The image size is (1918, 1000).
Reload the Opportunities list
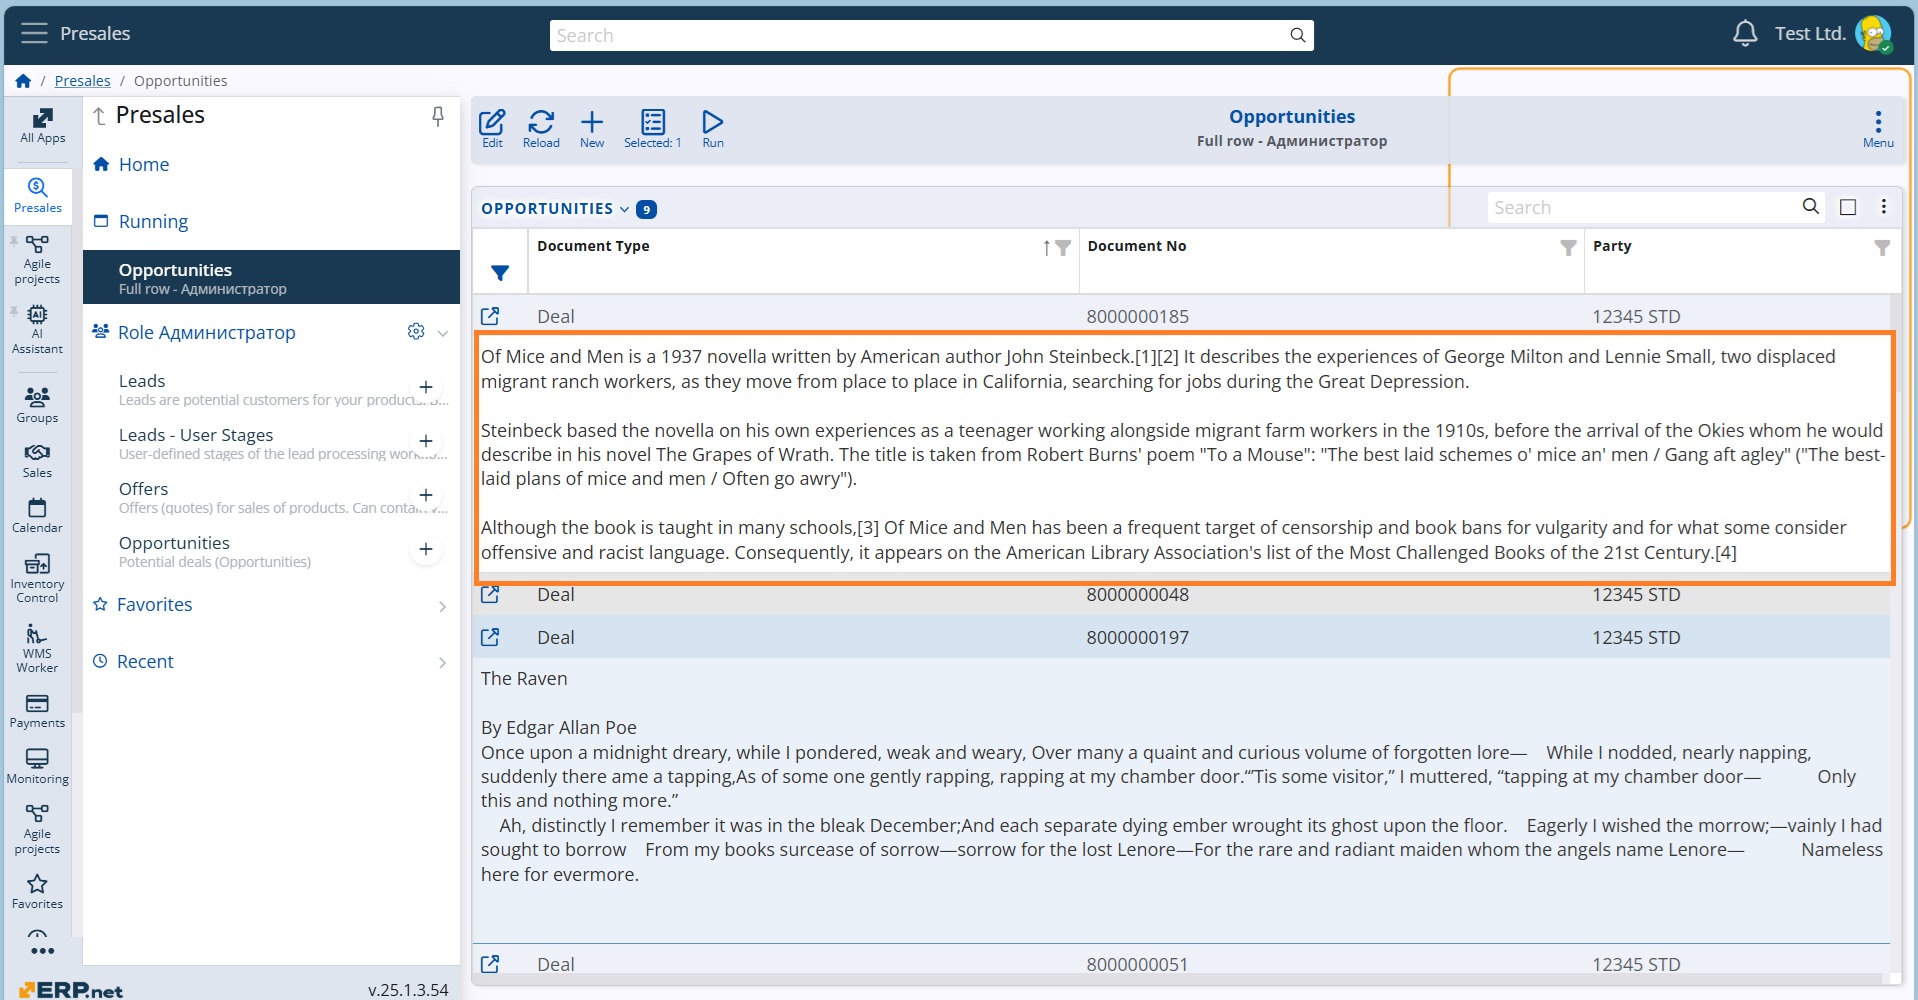pos(541,129)
